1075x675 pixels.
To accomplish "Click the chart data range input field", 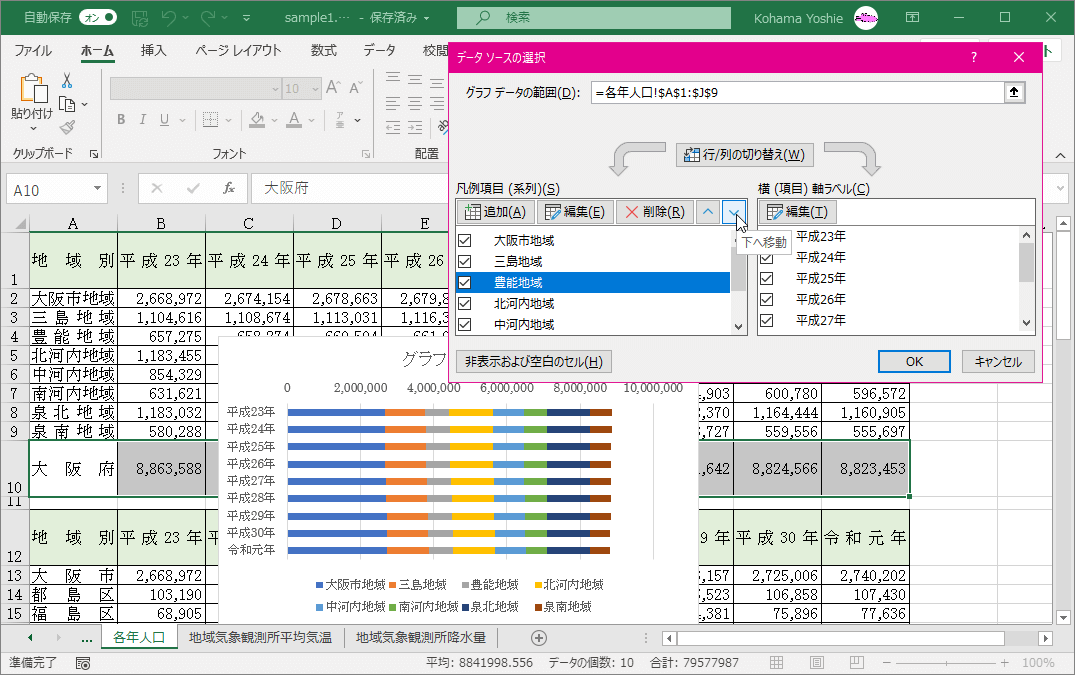I will point(797,92).
